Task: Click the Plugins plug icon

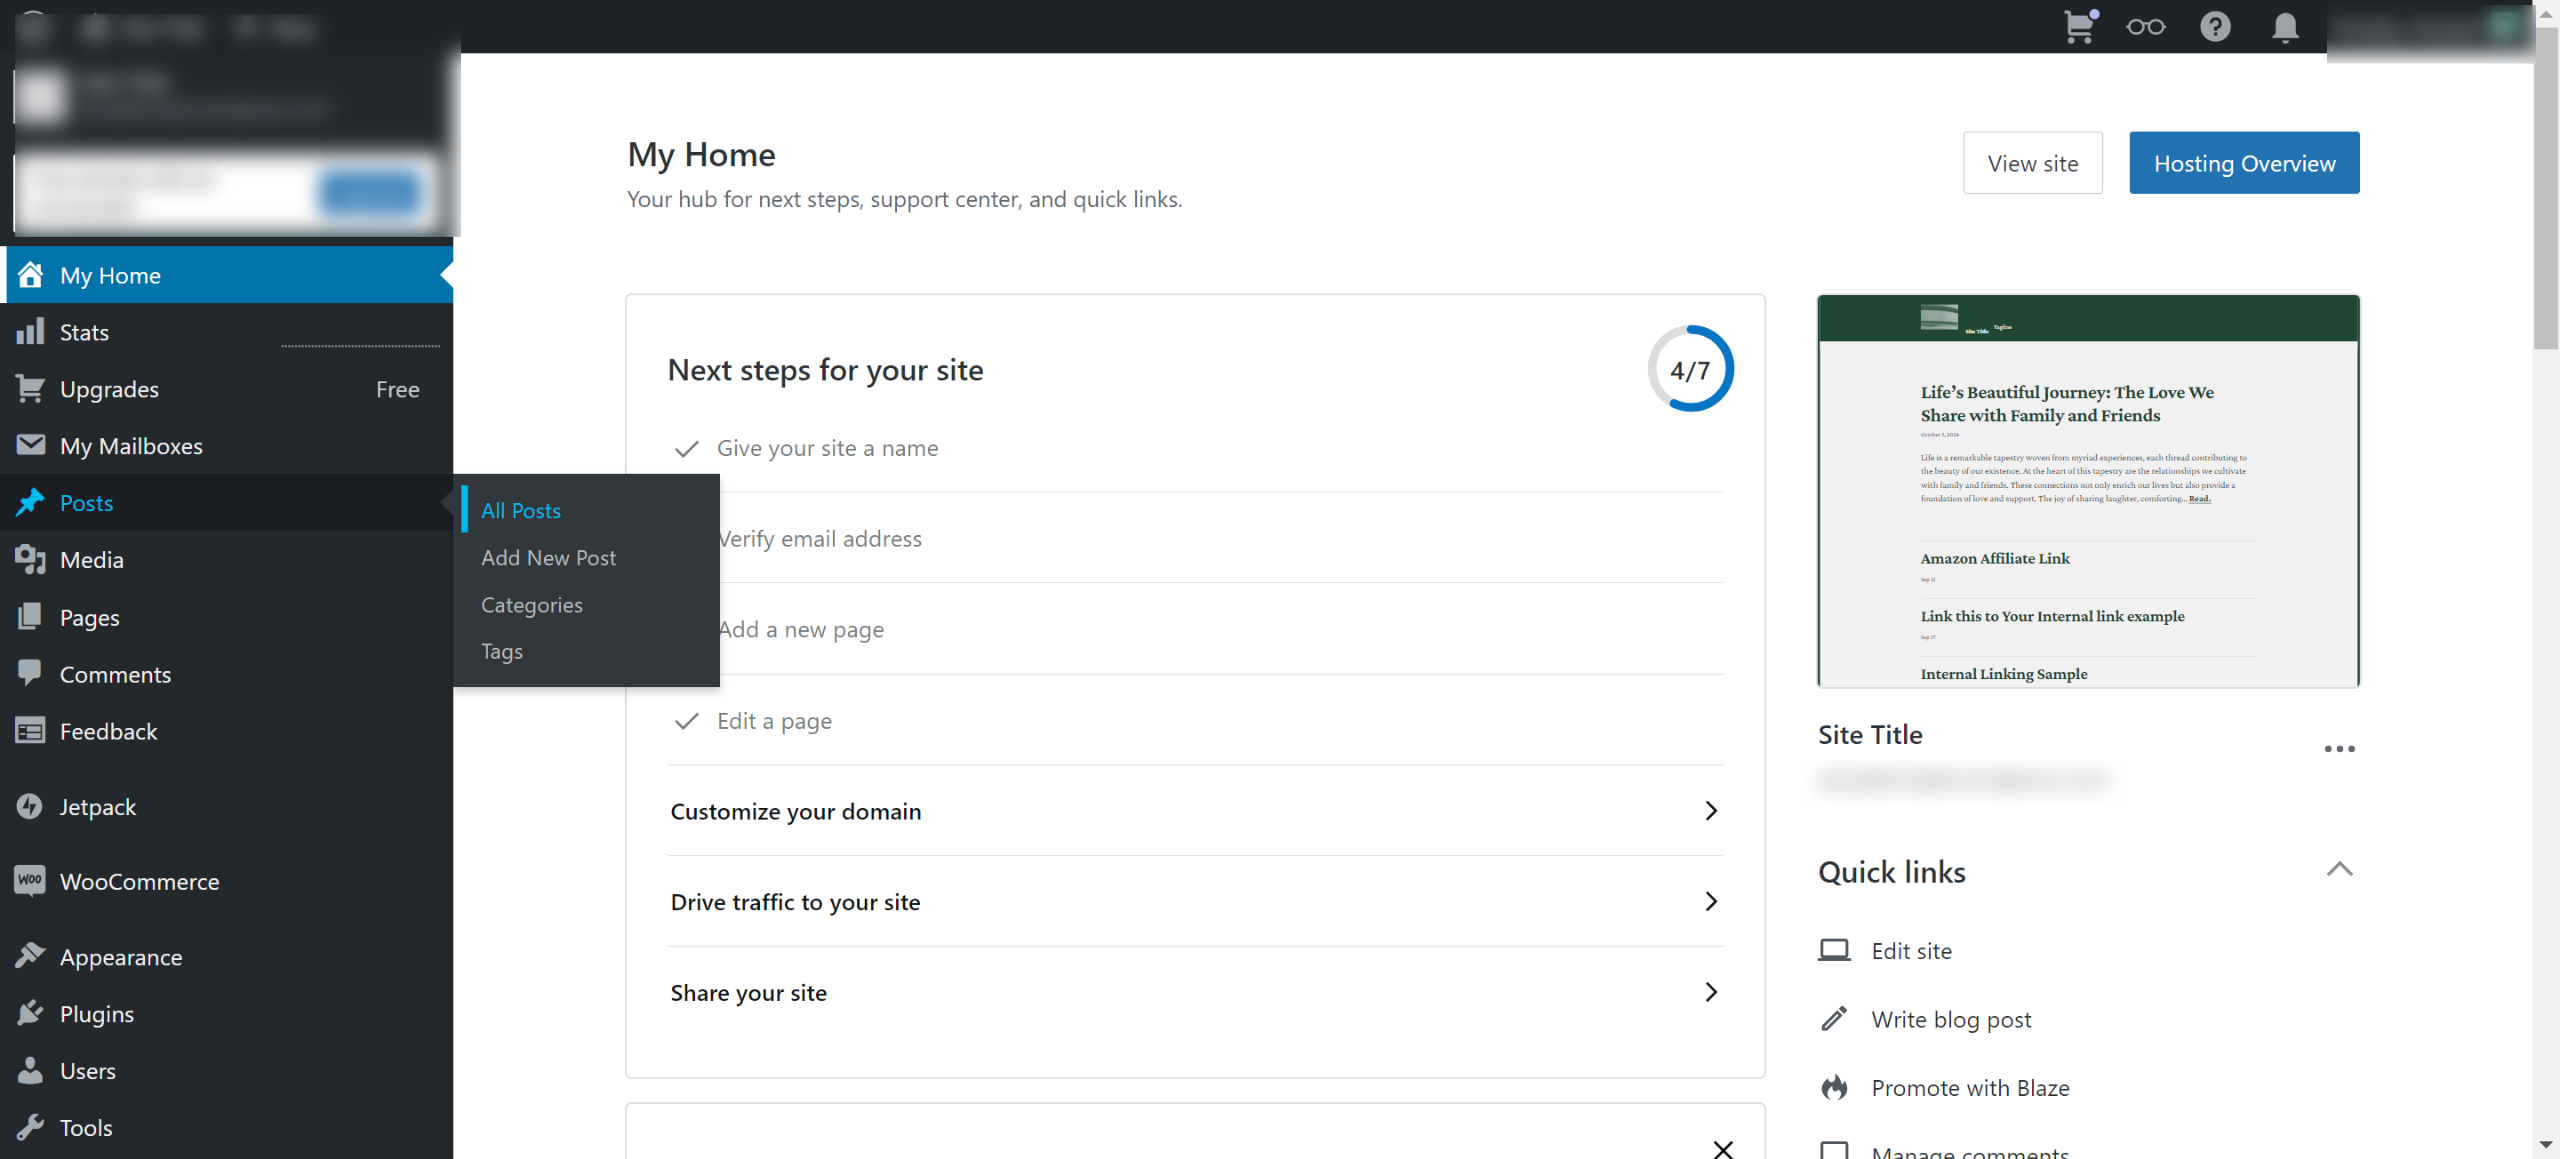Action: [30, 1013]
